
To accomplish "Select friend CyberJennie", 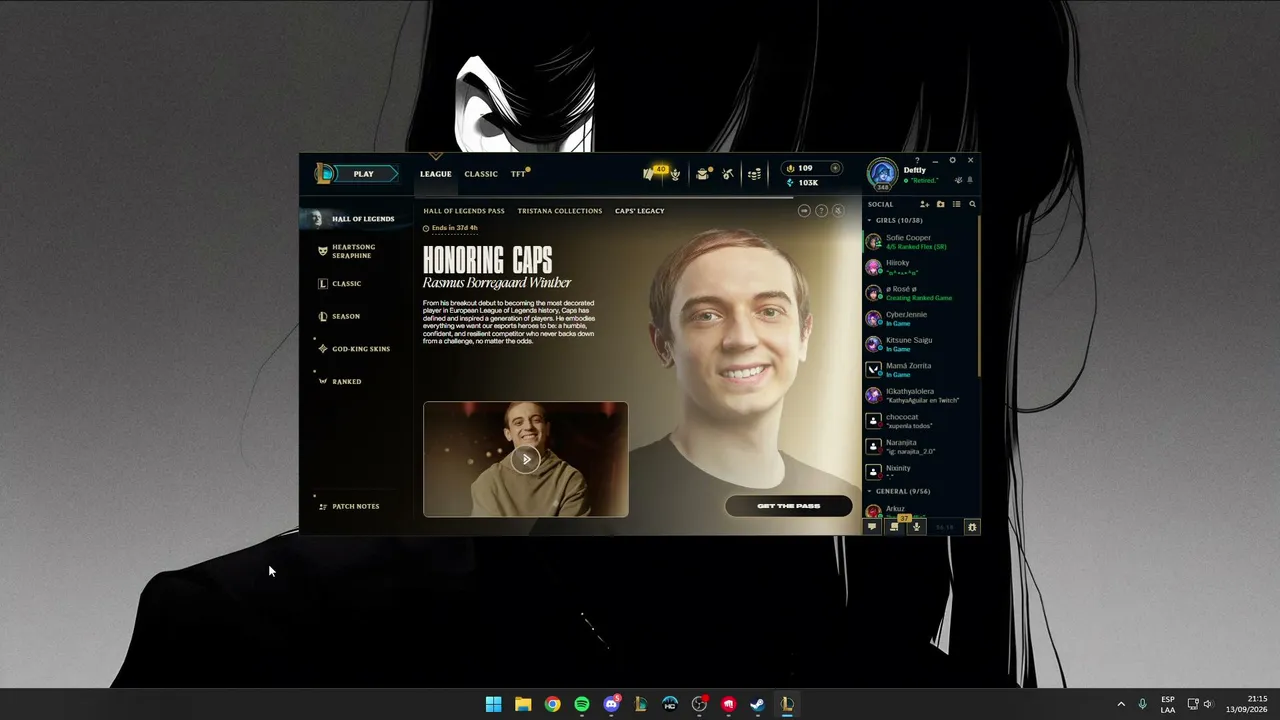I will [x=921, y=319].
